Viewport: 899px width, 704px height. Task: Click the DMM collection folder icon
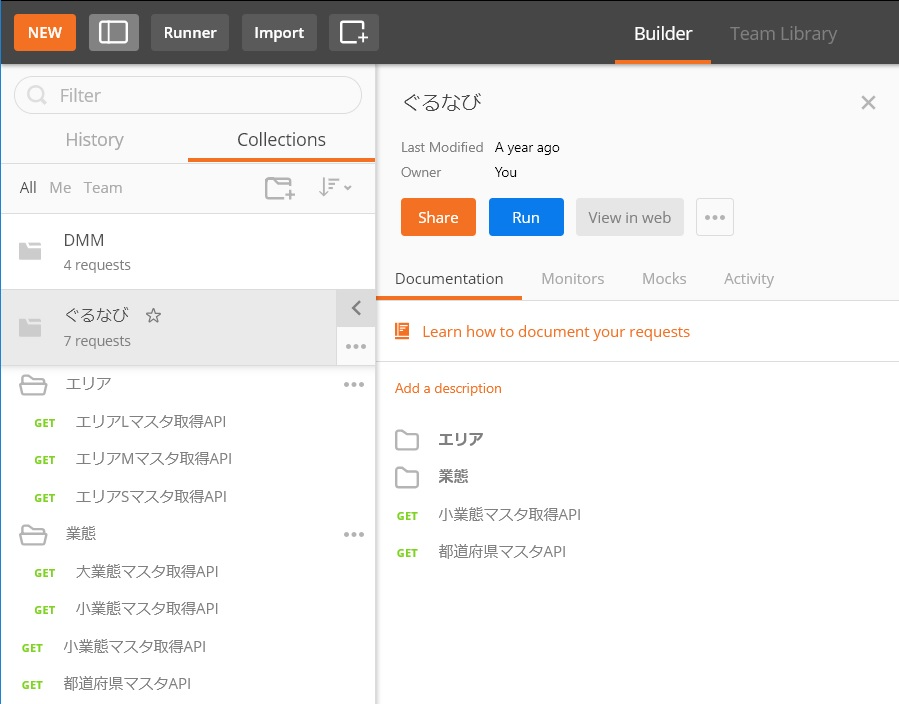(30, 251)
